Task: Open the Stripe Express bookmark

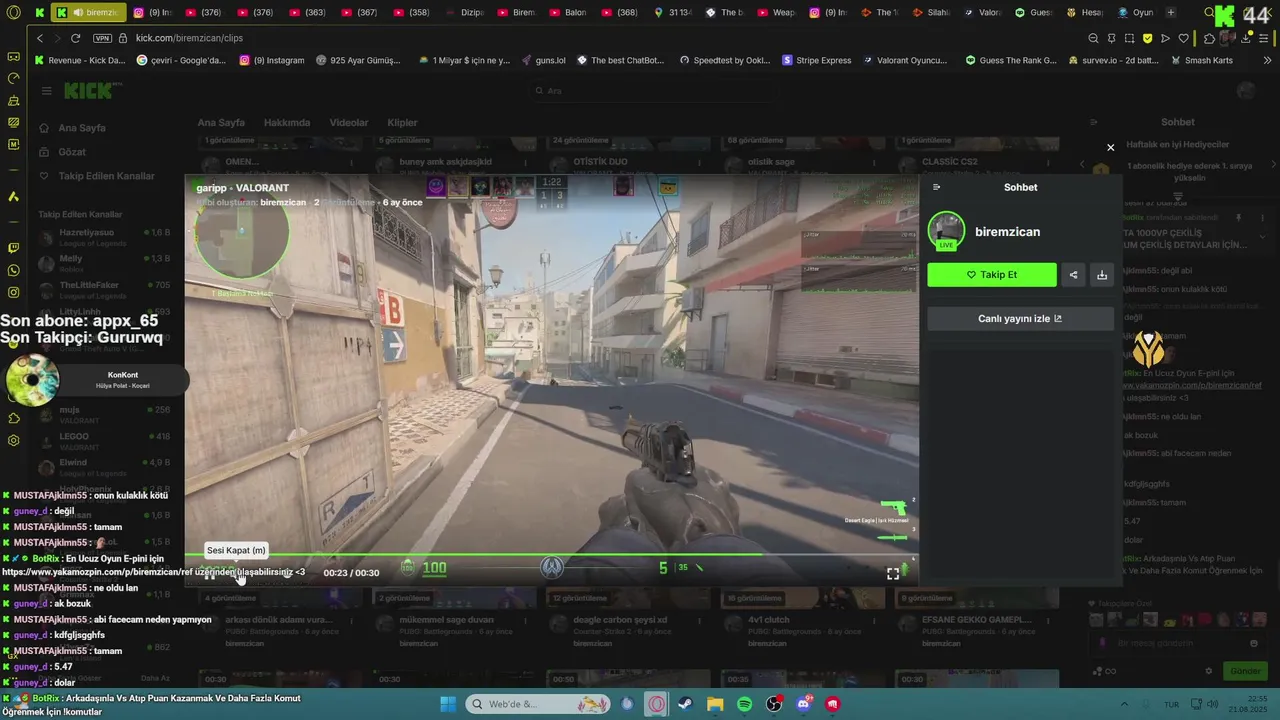Action: pos(816,60)
